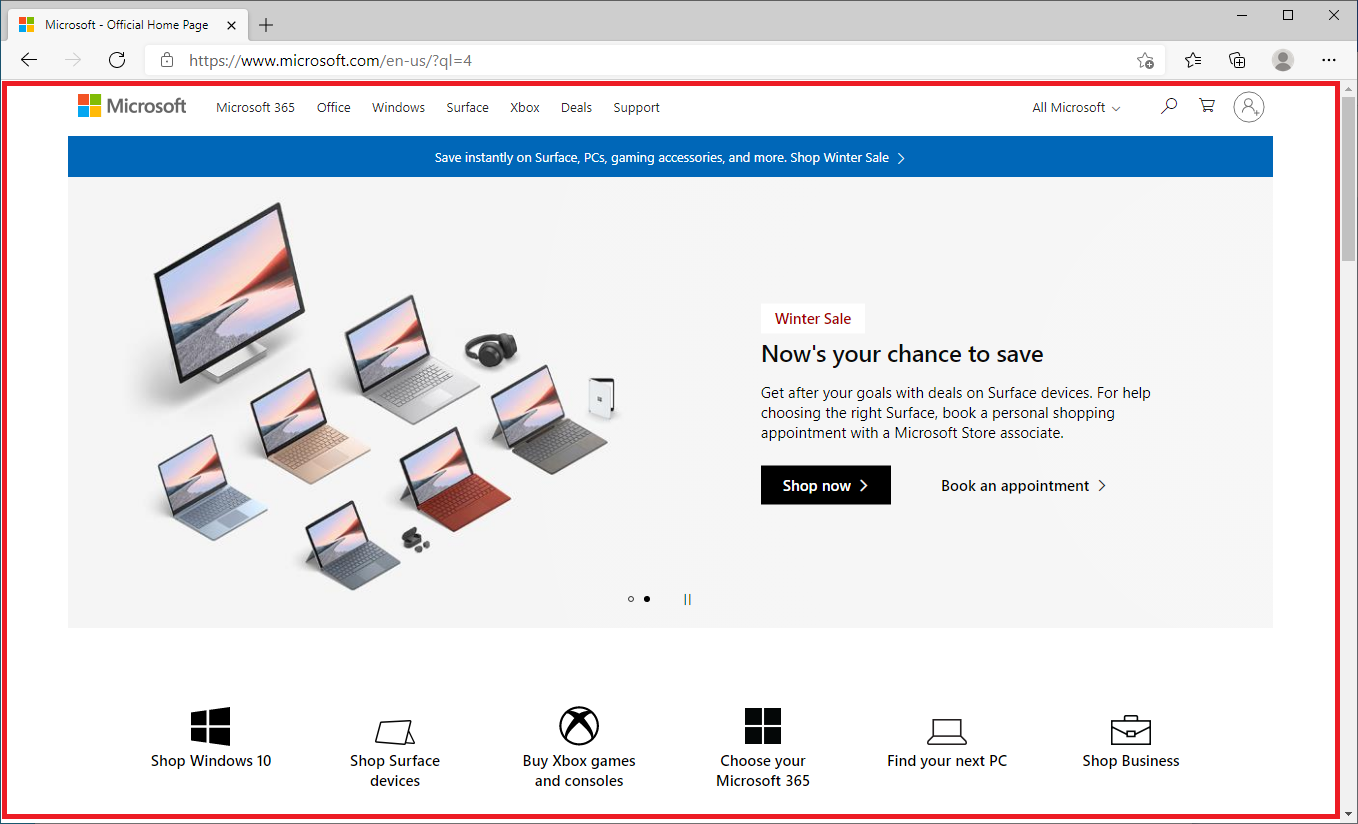1358x824 pixels.
Task: Open the Shop Surface devices link
Action: (x=395, y=771)
